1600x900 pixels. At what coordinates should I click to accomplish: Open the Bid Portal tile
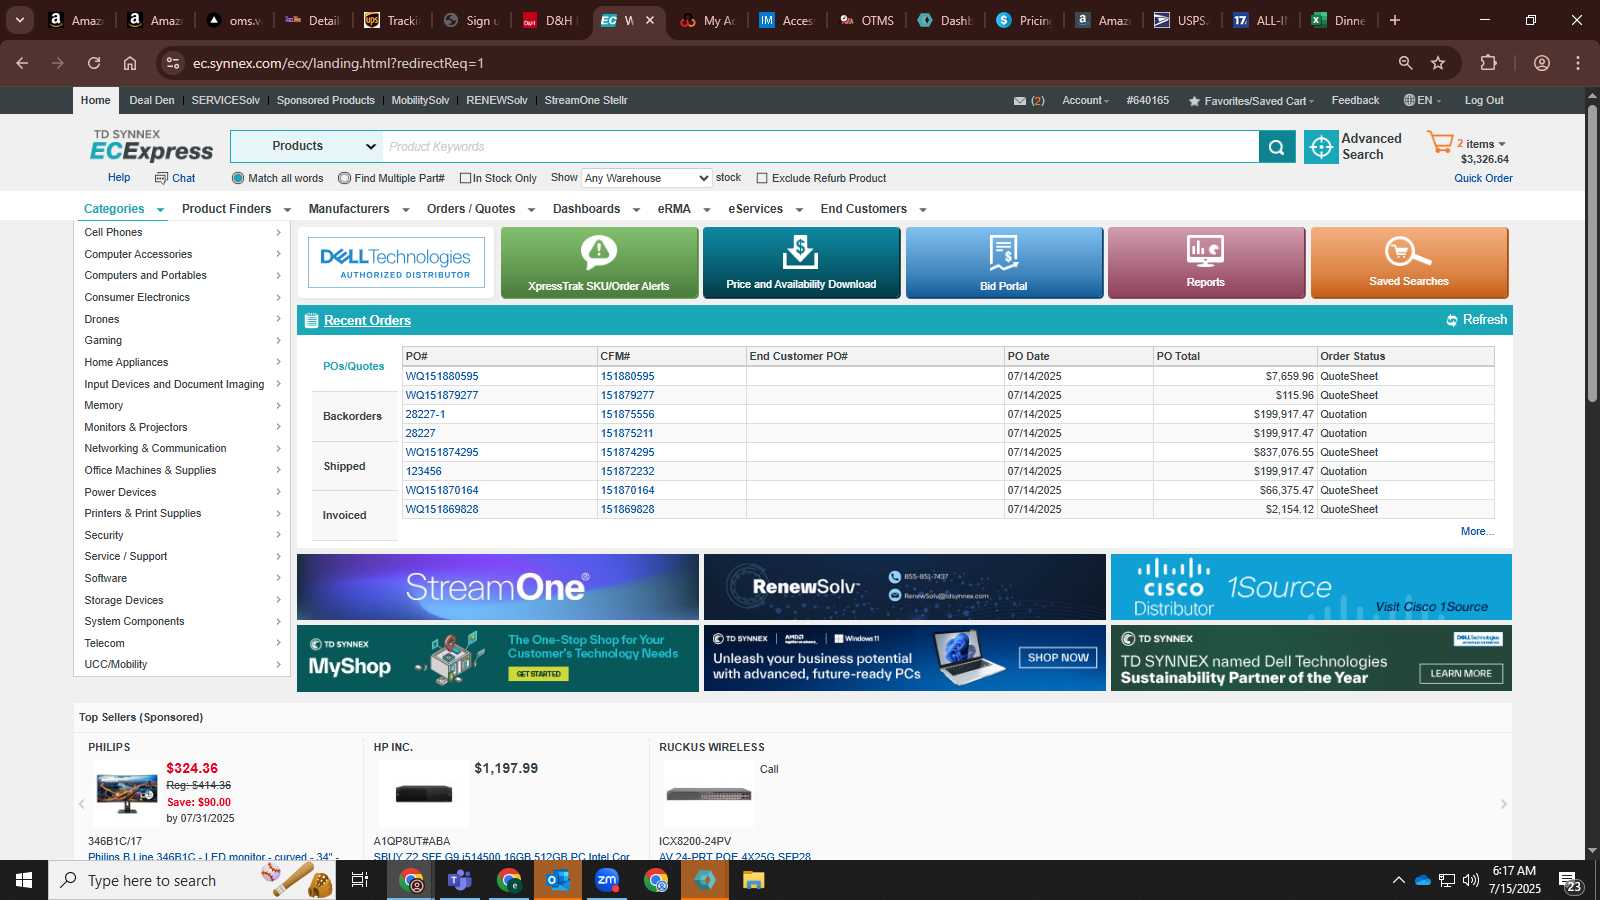click(x=1004, y=263)
